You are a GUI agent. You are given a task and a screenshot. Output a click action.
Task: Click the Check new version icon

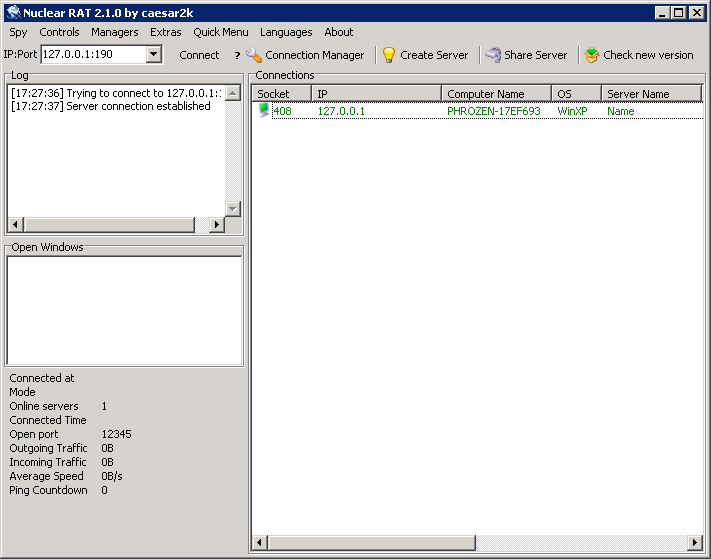click(592, 55)
